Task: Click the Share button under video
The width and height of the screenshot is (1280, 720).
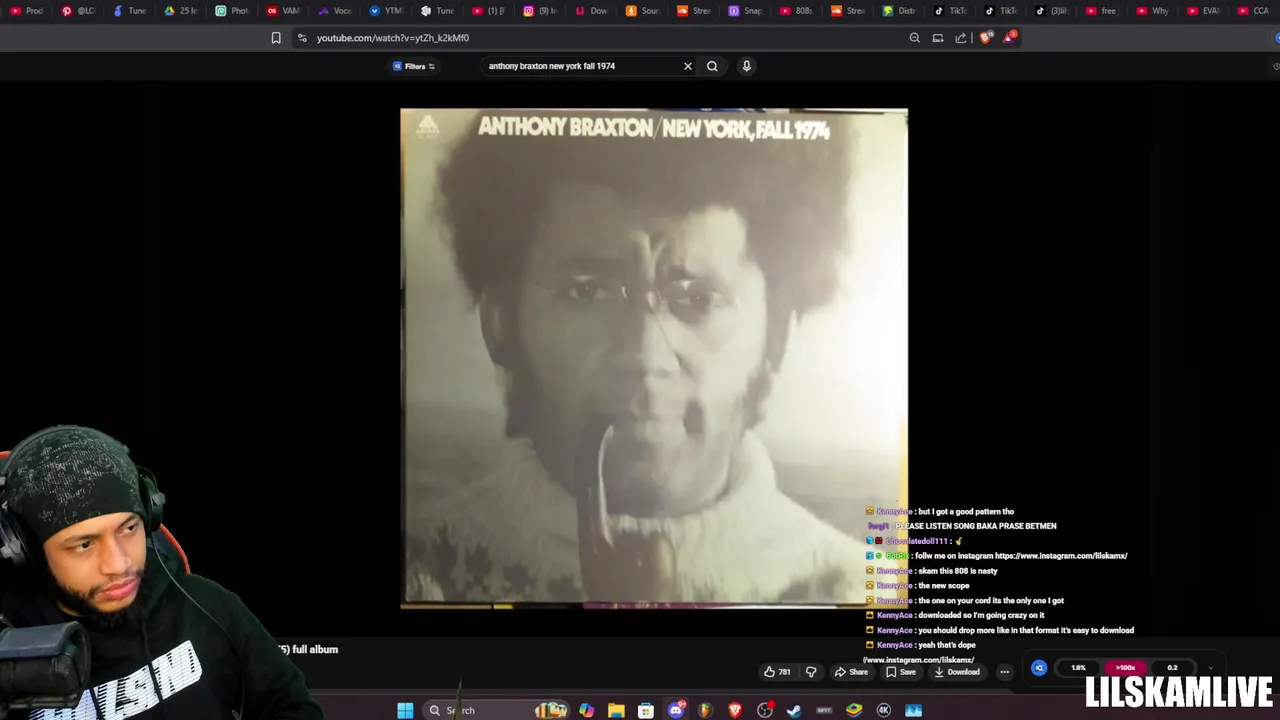Action: coord(851,672)
